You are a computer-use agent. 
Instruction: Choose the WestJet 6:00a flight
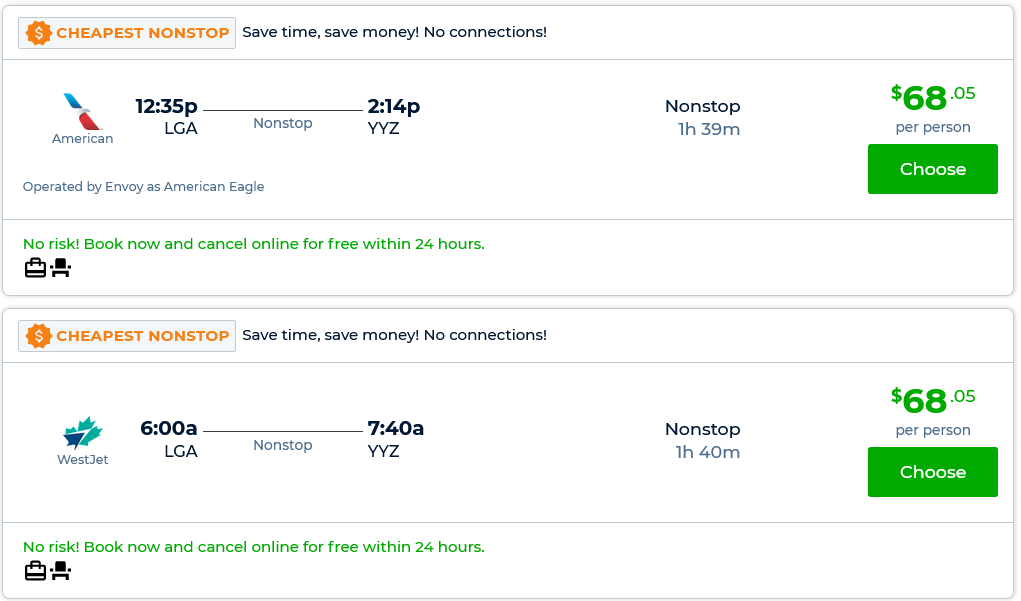click(932, 472)
